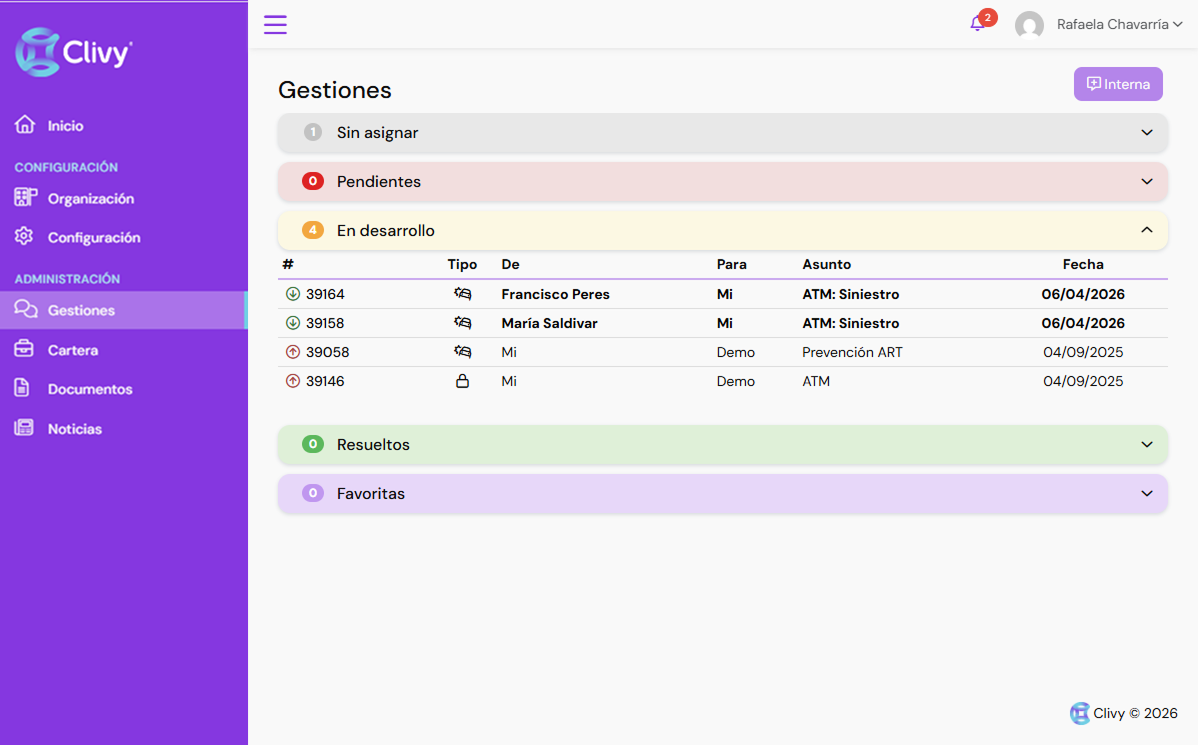Image resolution: width=1198 pixels, height=745 pixels.
Task: Click the user avatar icon
Action: (x=1029, y=25)
